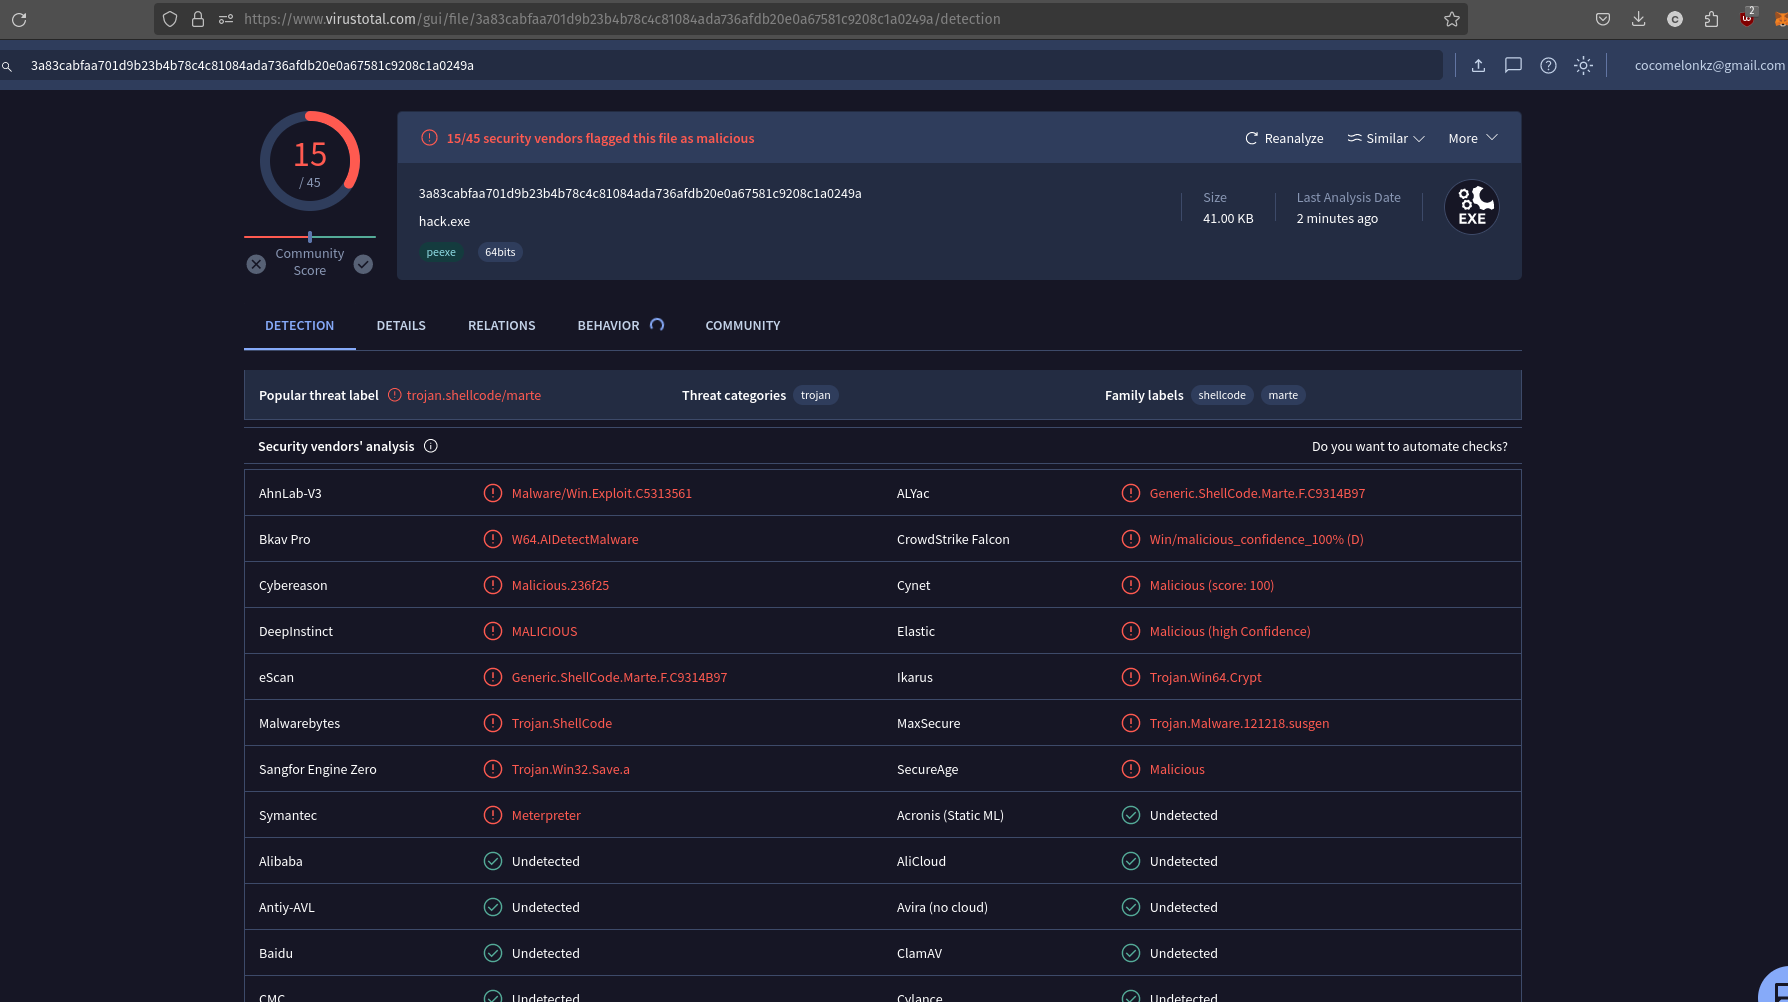
Task: Click the tracking protection shield icon
Action: 170,19
